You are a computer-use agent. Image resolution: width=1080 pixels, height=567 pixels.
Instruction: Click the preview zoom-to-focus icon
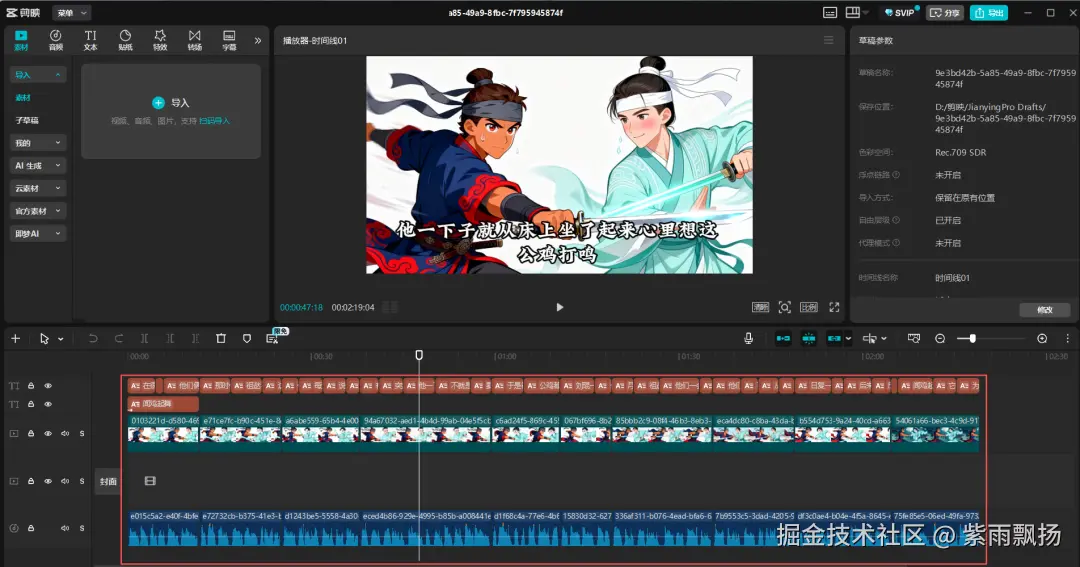785,307
